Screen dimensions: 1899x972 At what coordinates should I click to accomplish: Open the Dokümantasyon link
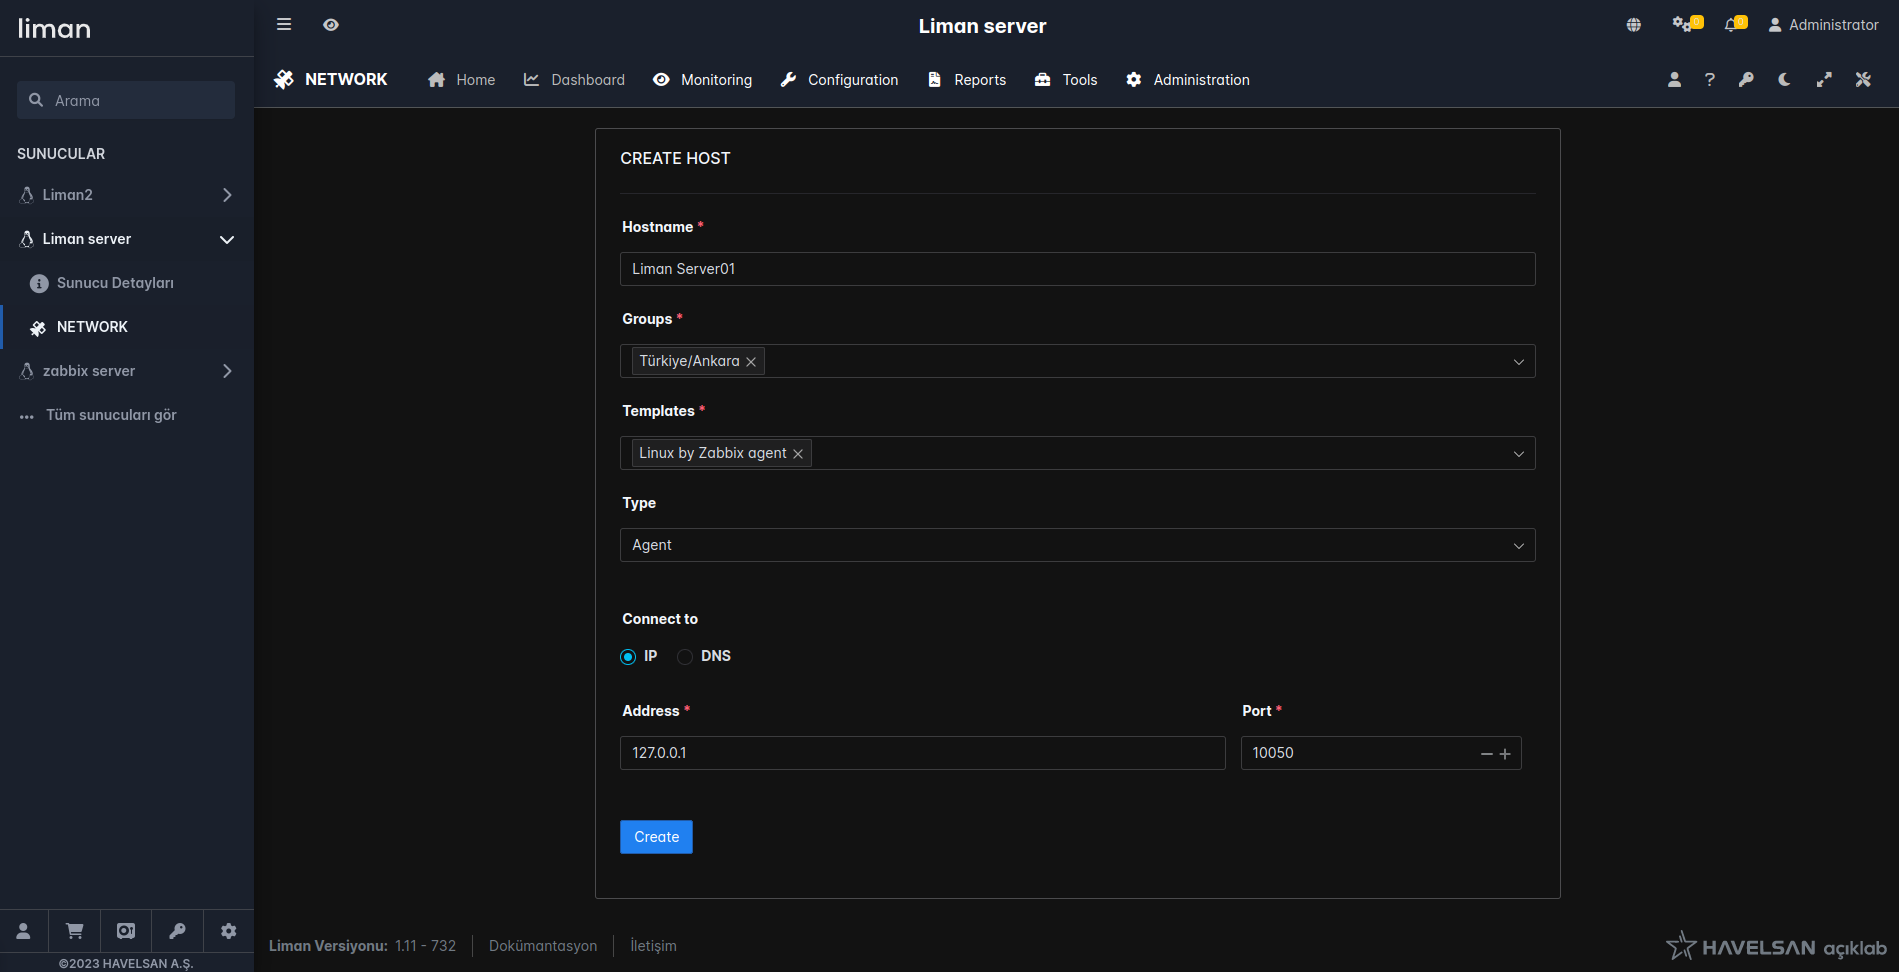(543, 946)
